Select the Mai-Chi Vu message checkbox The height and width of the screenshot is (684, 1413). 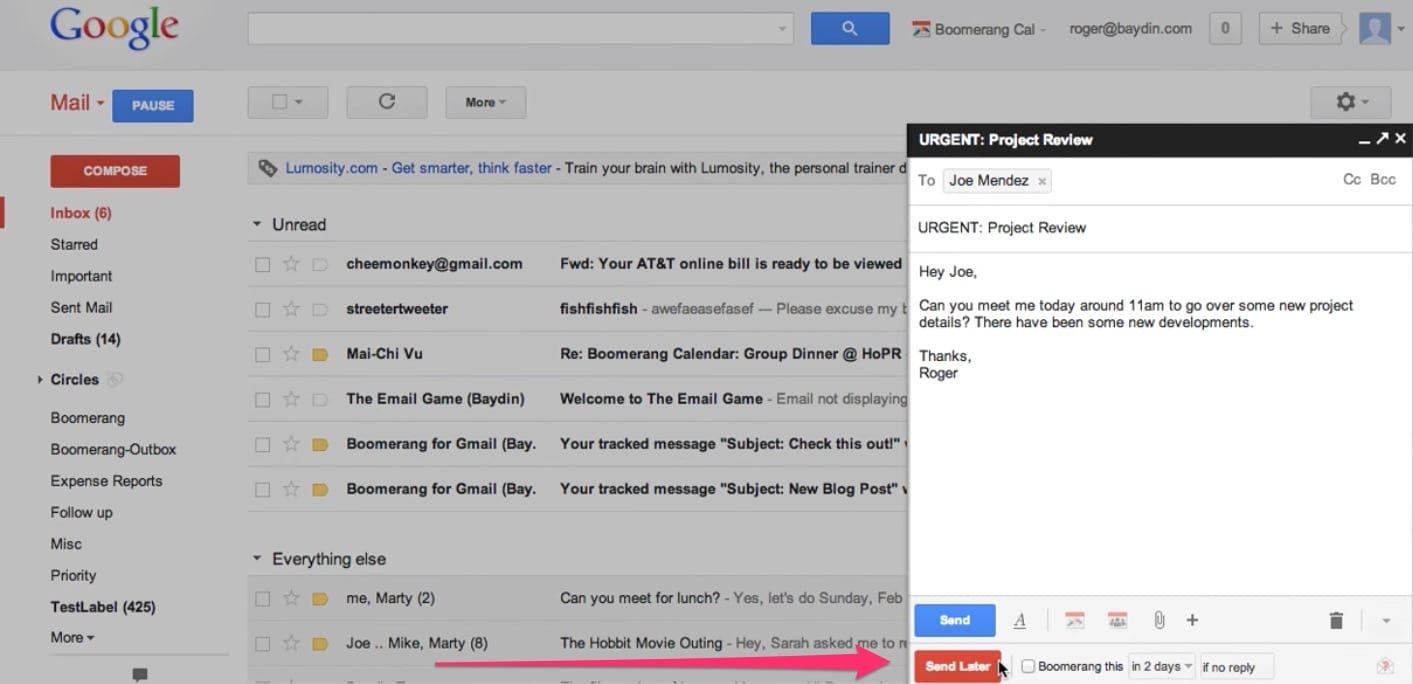262,355
